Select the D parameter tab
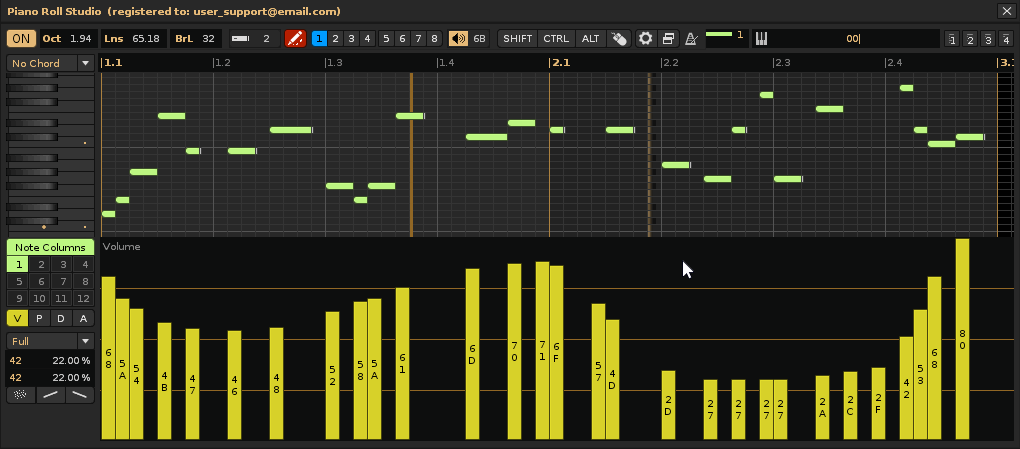 click(61, 319)
